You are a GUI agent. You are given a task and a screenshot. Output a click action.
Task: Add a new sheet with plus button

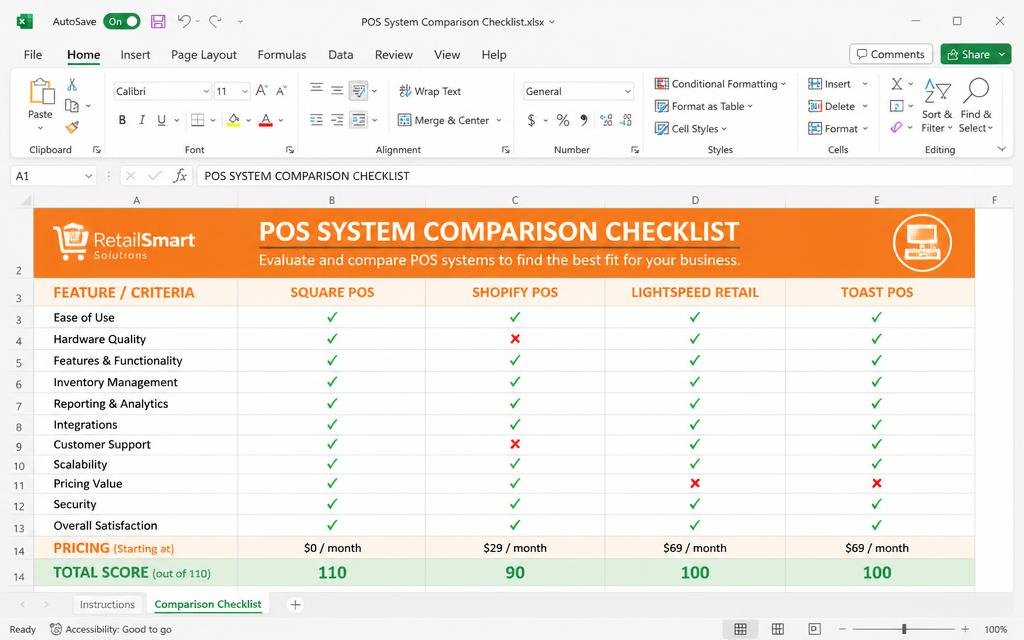pyautogui.click(x=295, y=604)
